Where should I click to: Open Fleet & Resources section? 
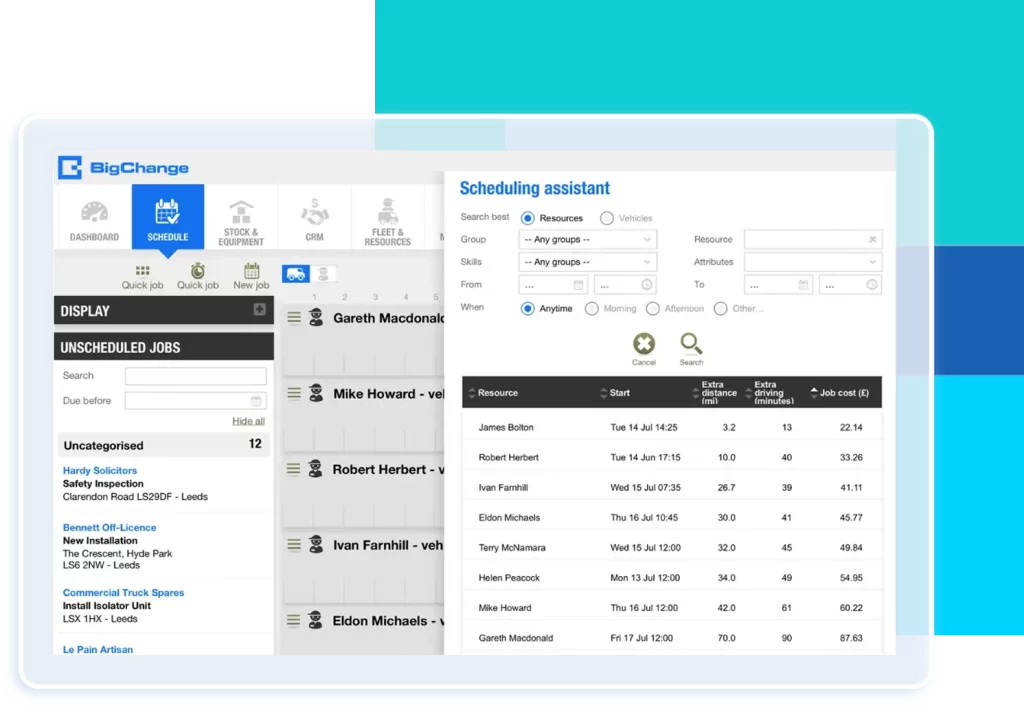(x=388, y=210)
